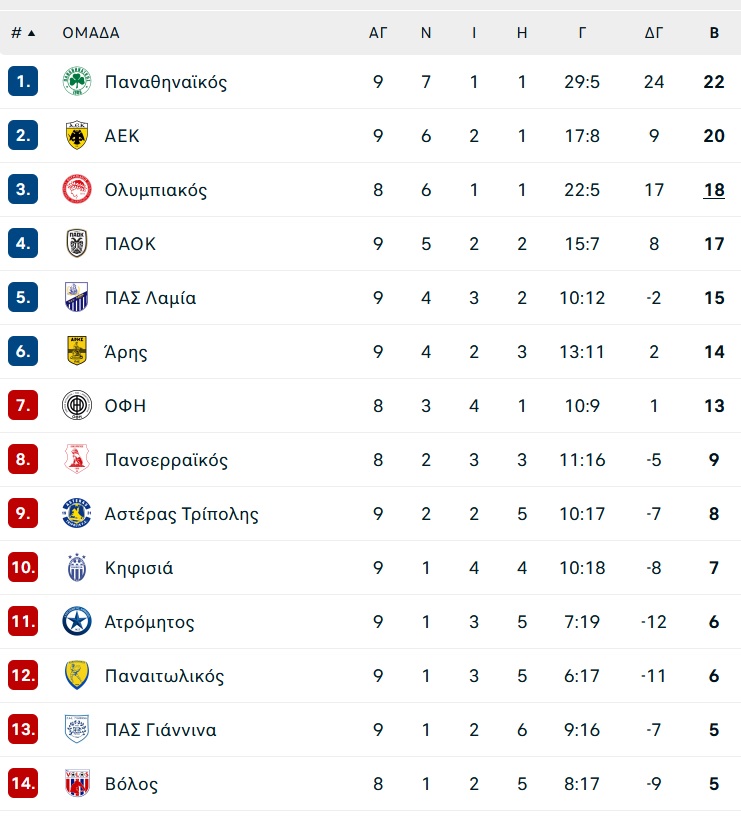Toggle the sort arrow beside the # header
The width and height of the screenshot is (741, 818).
[x=31, y=33]
